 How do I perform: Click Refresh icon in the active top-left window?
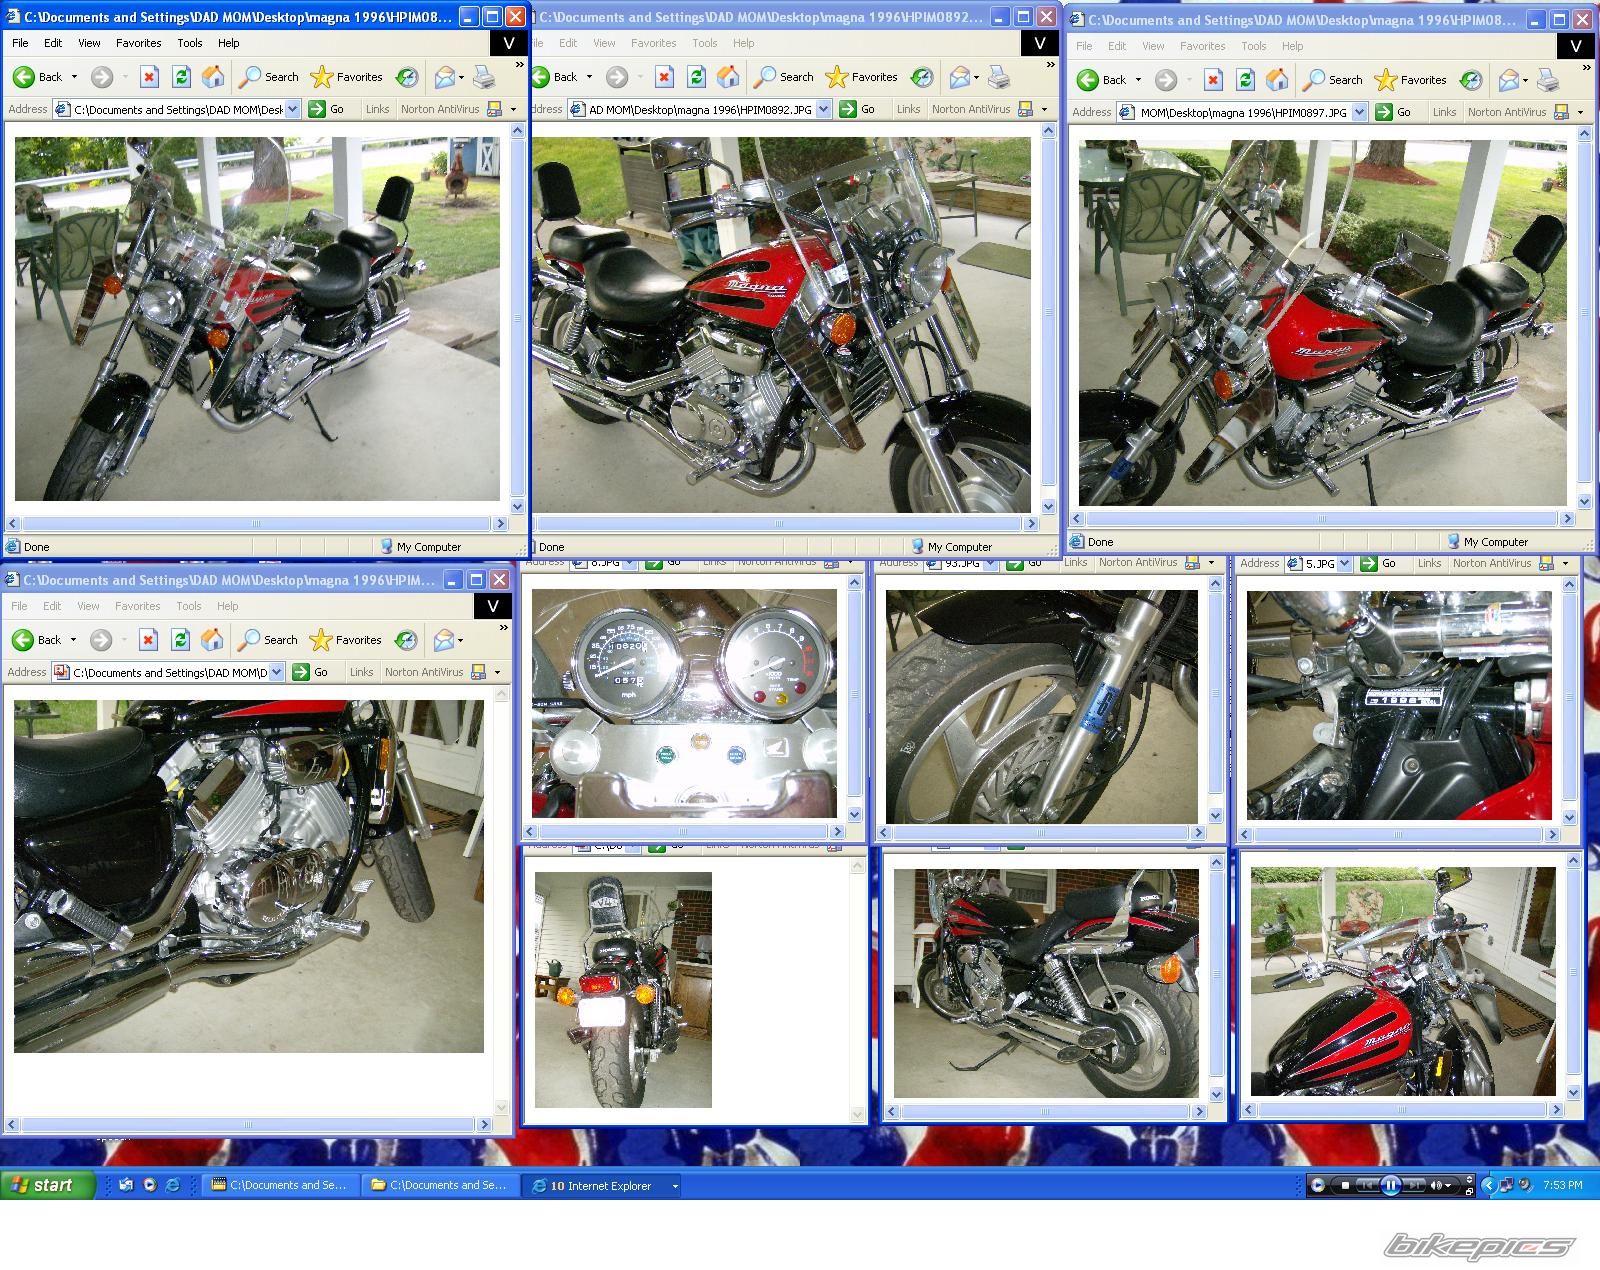pos(181,77)
